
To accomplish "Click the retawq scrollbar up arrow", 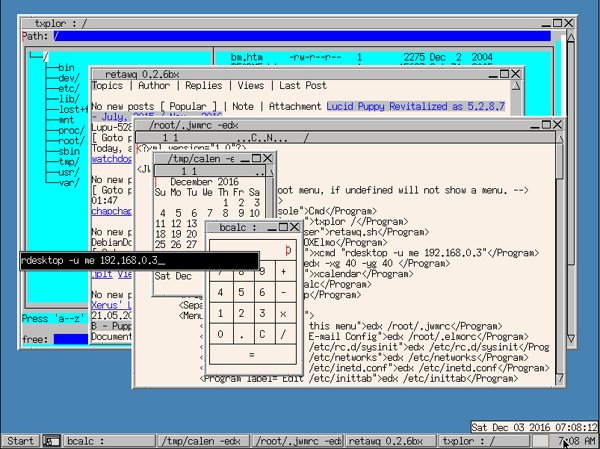I will click(x=516, y=86).
